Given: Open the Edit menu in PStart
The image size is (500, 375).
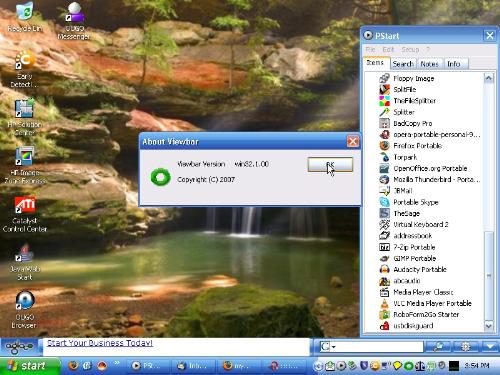Looking at the screenshot, I should pyautogui.click(x=388, y=50).
